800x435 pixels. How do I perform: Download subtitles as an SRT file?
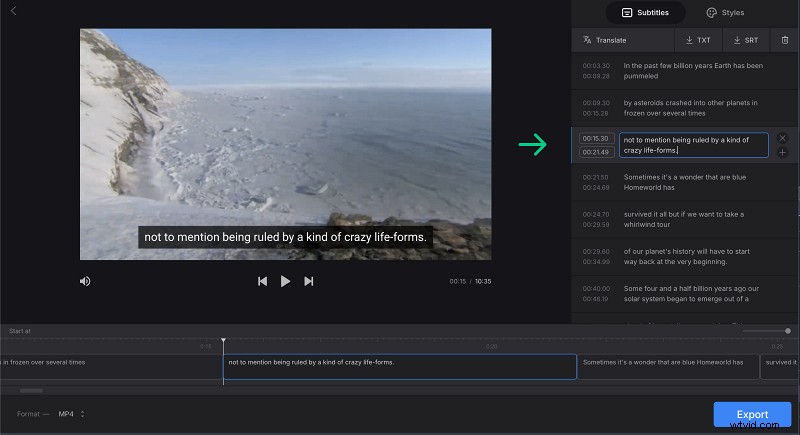(x=745, y=40)
